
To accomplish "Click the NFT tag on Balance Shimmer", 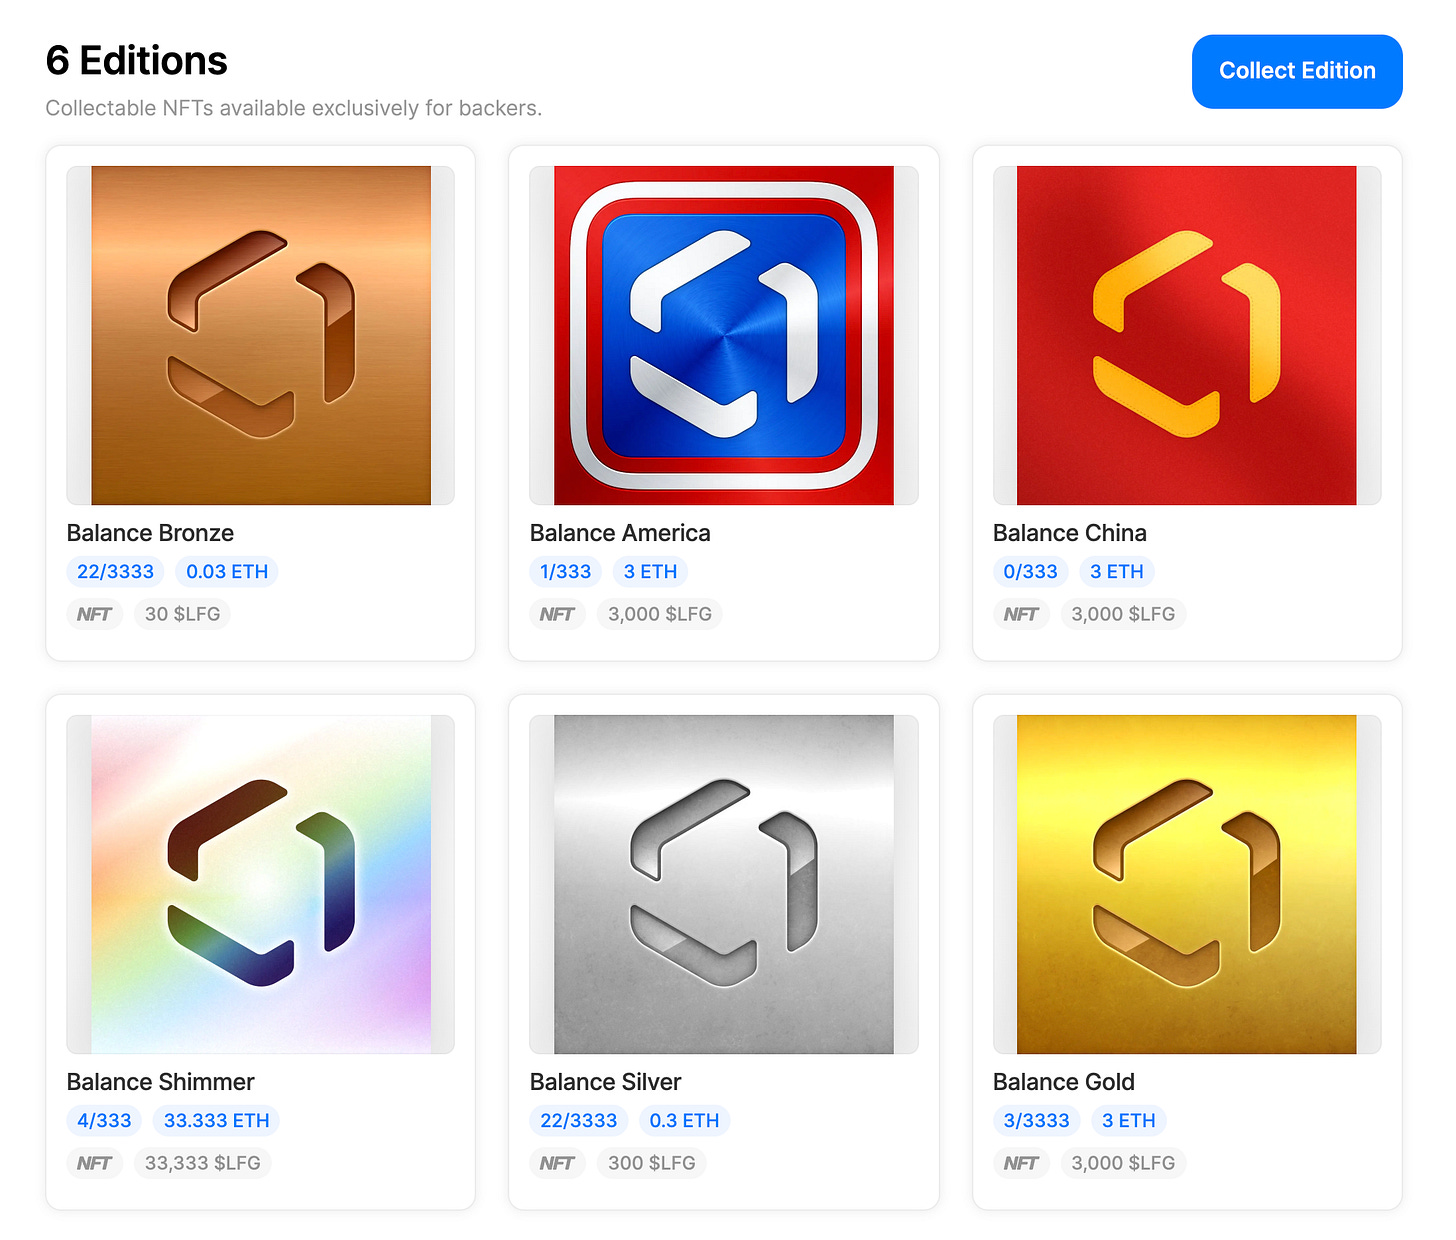I will 94,1163.
